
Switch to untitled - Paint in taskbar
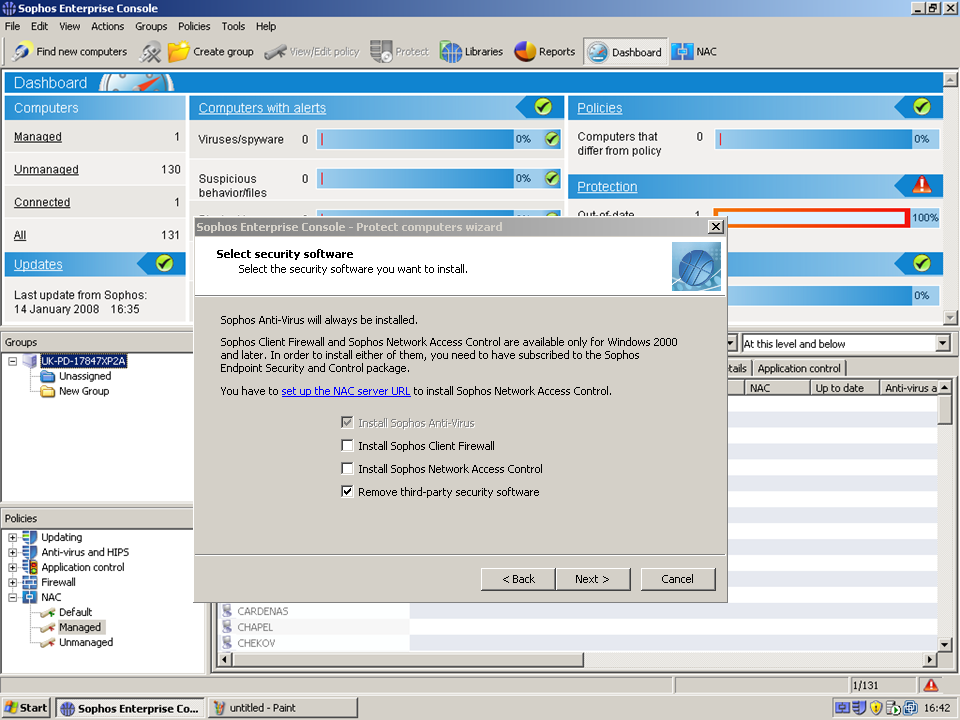click(283, 708)
